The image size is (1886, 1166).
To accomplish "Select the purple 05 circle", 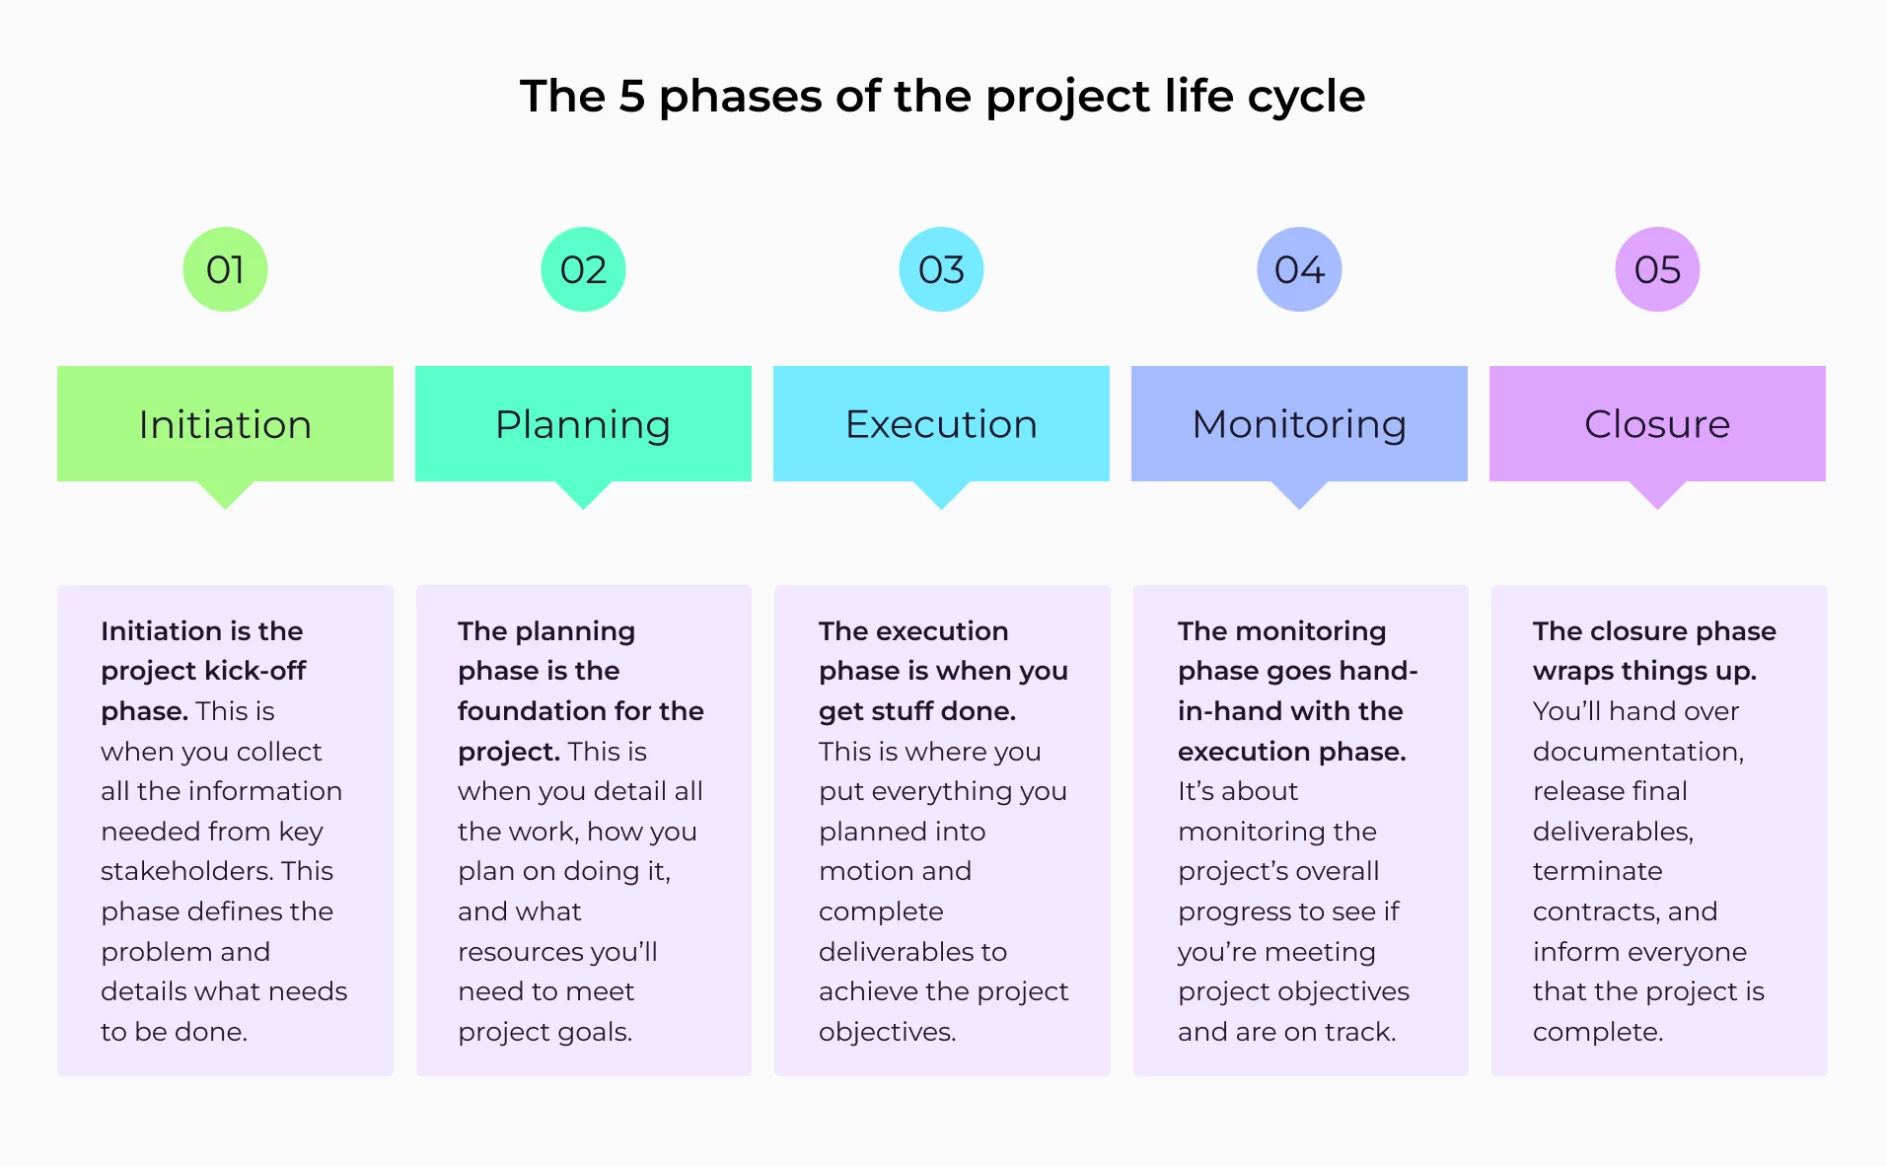I will point(1657,269).
